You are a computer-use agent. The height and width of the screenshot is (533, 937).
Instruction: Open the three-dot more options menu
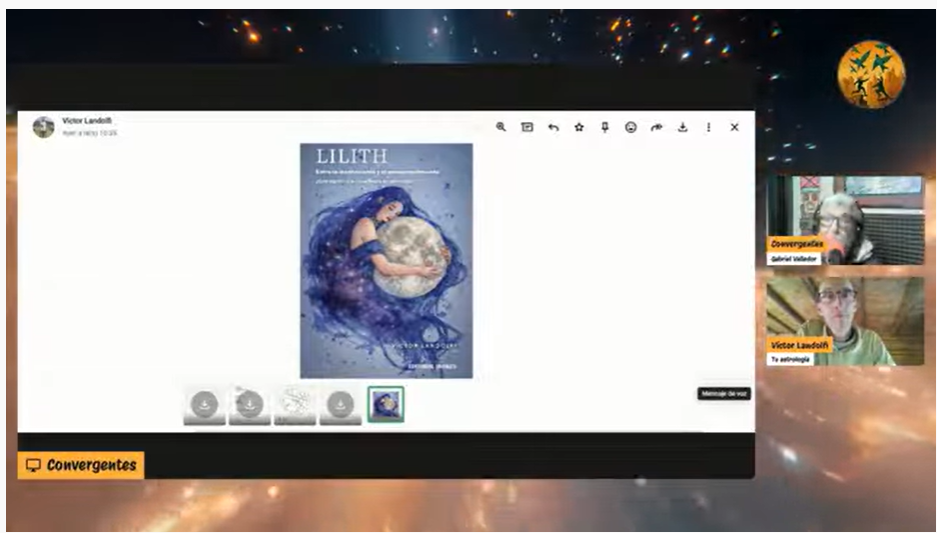[x=709, y=127]
